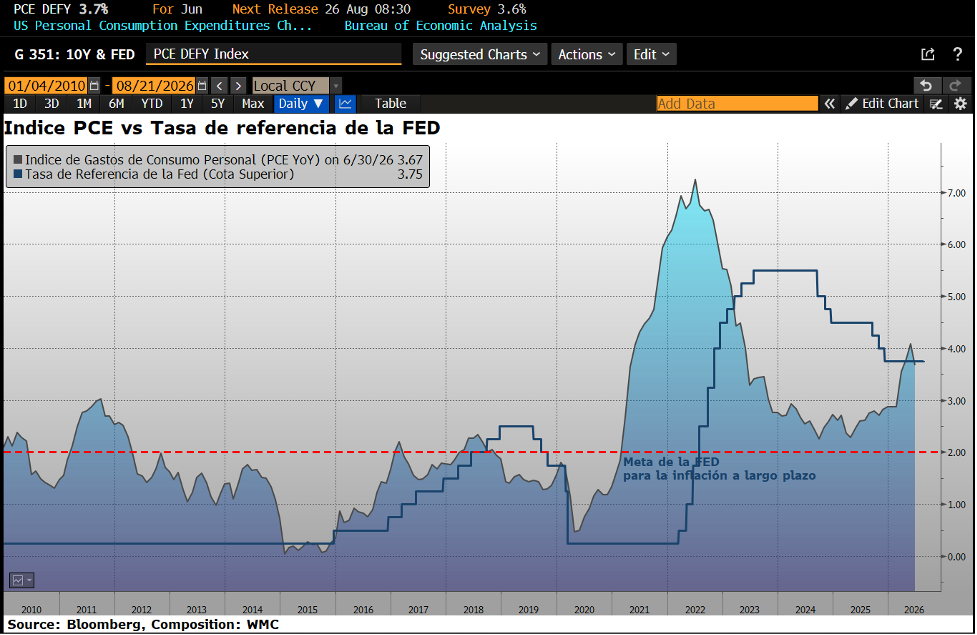Click the chart title Indice PCE vs Tasa
The width and height of the screenshot is (977, 635).
click(222, 128)
